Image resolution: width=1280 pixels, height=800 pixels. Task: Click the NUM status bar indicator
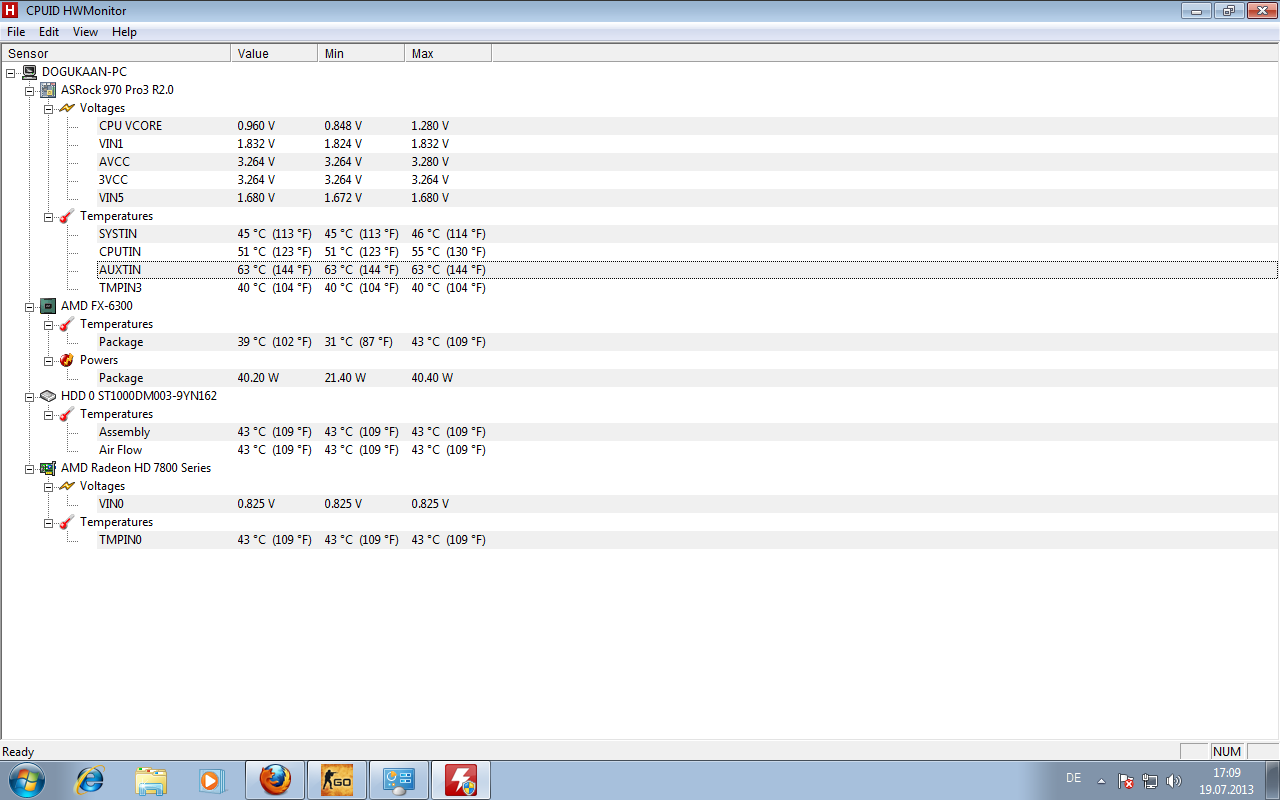click(1227, 752)
